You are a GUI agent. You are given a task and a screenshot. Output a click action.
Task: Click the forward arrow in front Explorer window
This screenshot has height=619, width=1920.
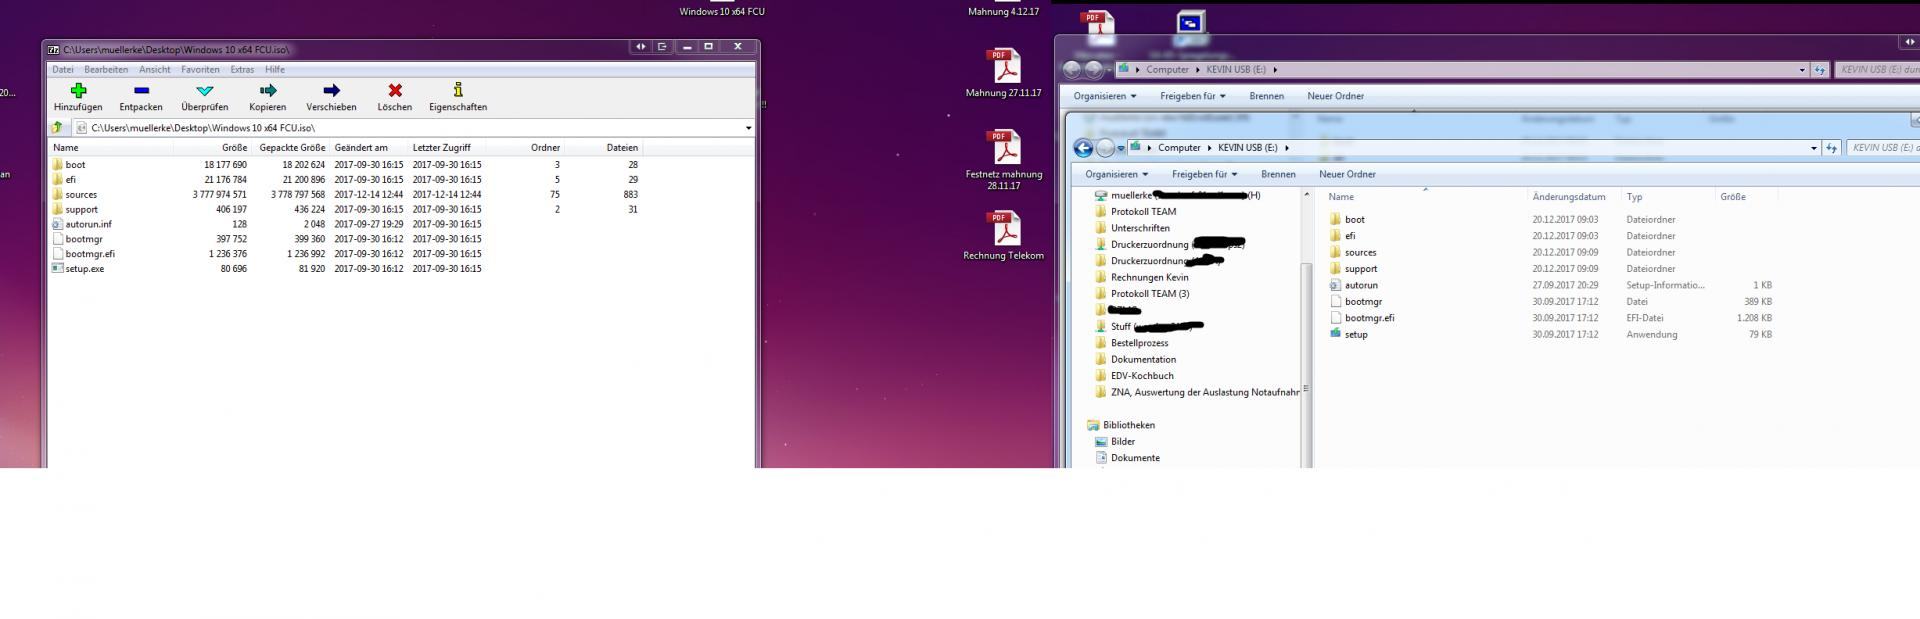[1105, 148]
